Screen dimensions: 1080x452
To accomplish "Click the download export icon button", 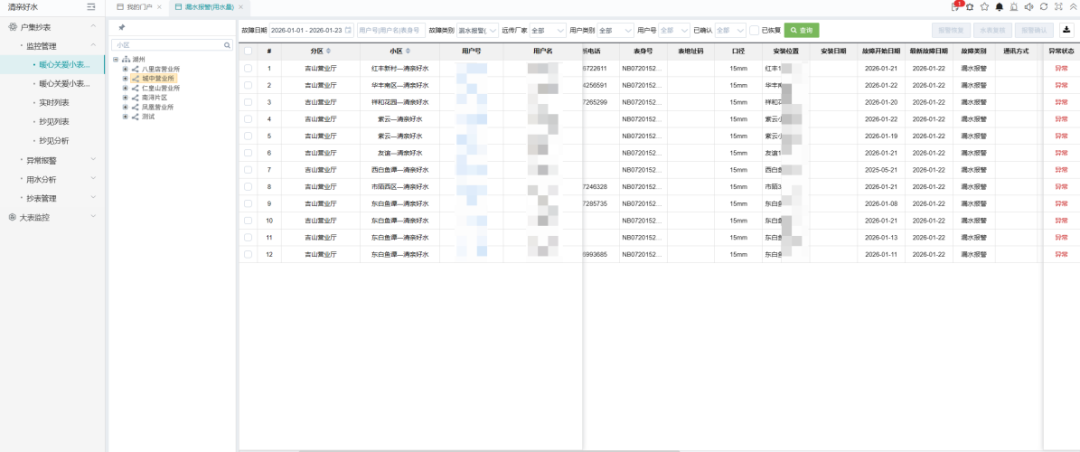I will pos(1065,30).
